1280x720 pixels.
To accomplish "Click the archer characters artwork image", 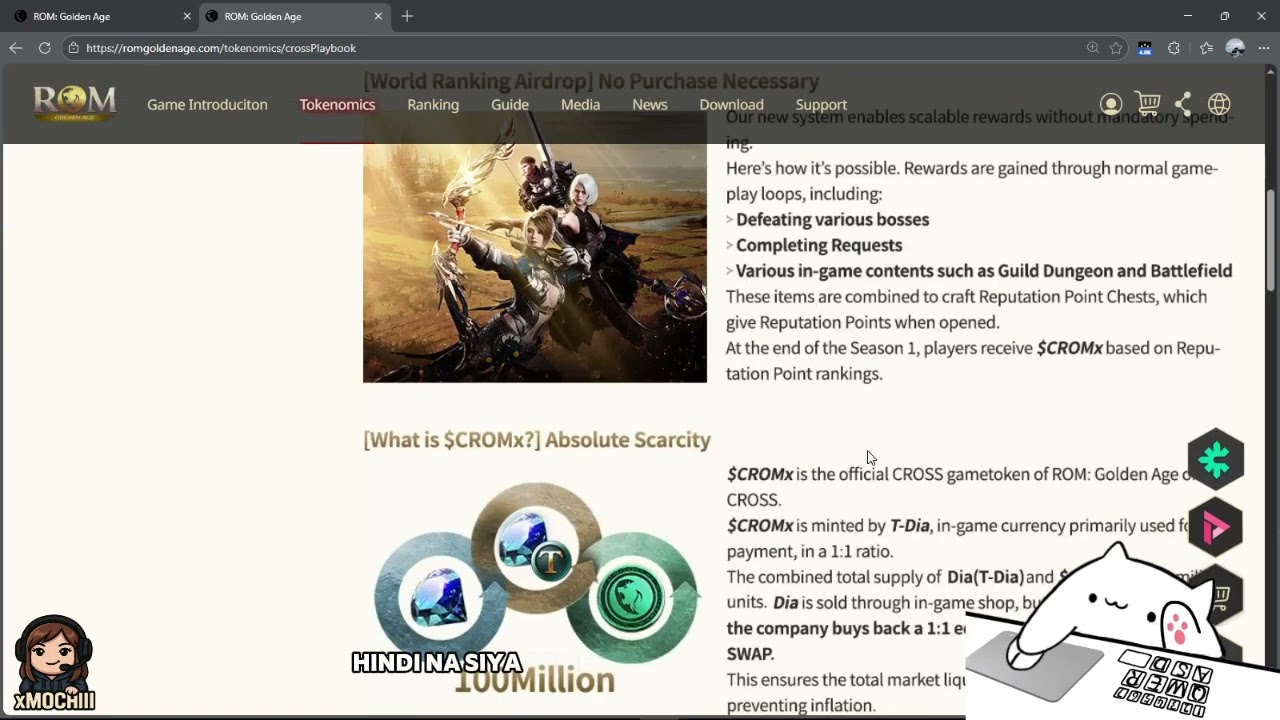I will point(535,247).
